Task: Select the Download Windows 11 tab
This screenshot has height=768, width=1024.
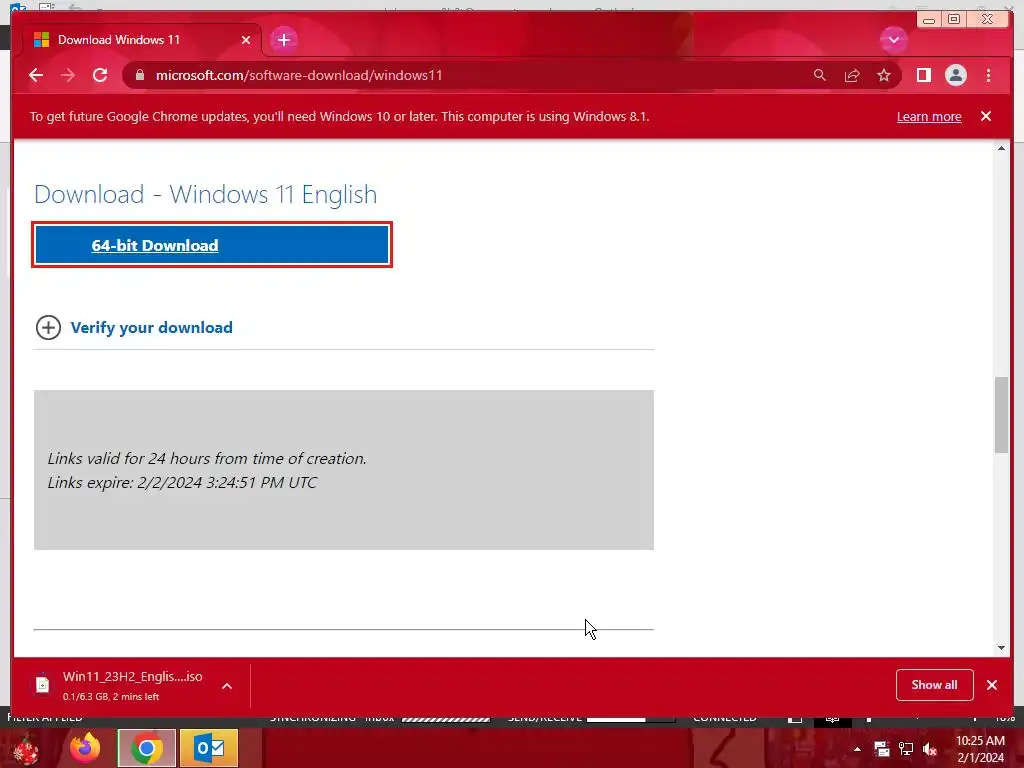Action: [142, 40]
